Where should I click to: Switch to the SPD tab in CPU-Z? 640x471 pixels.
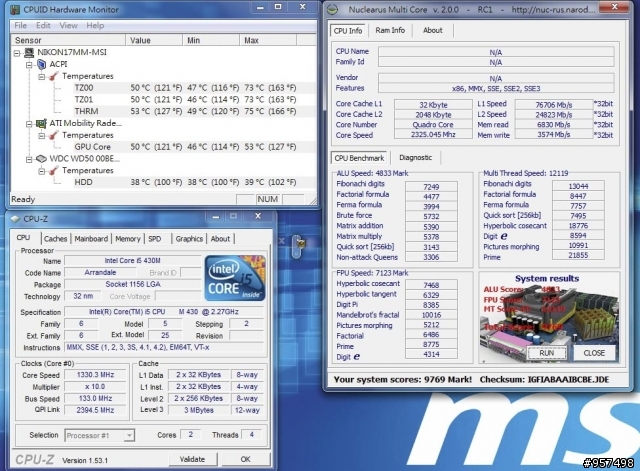tap(154, 239)
